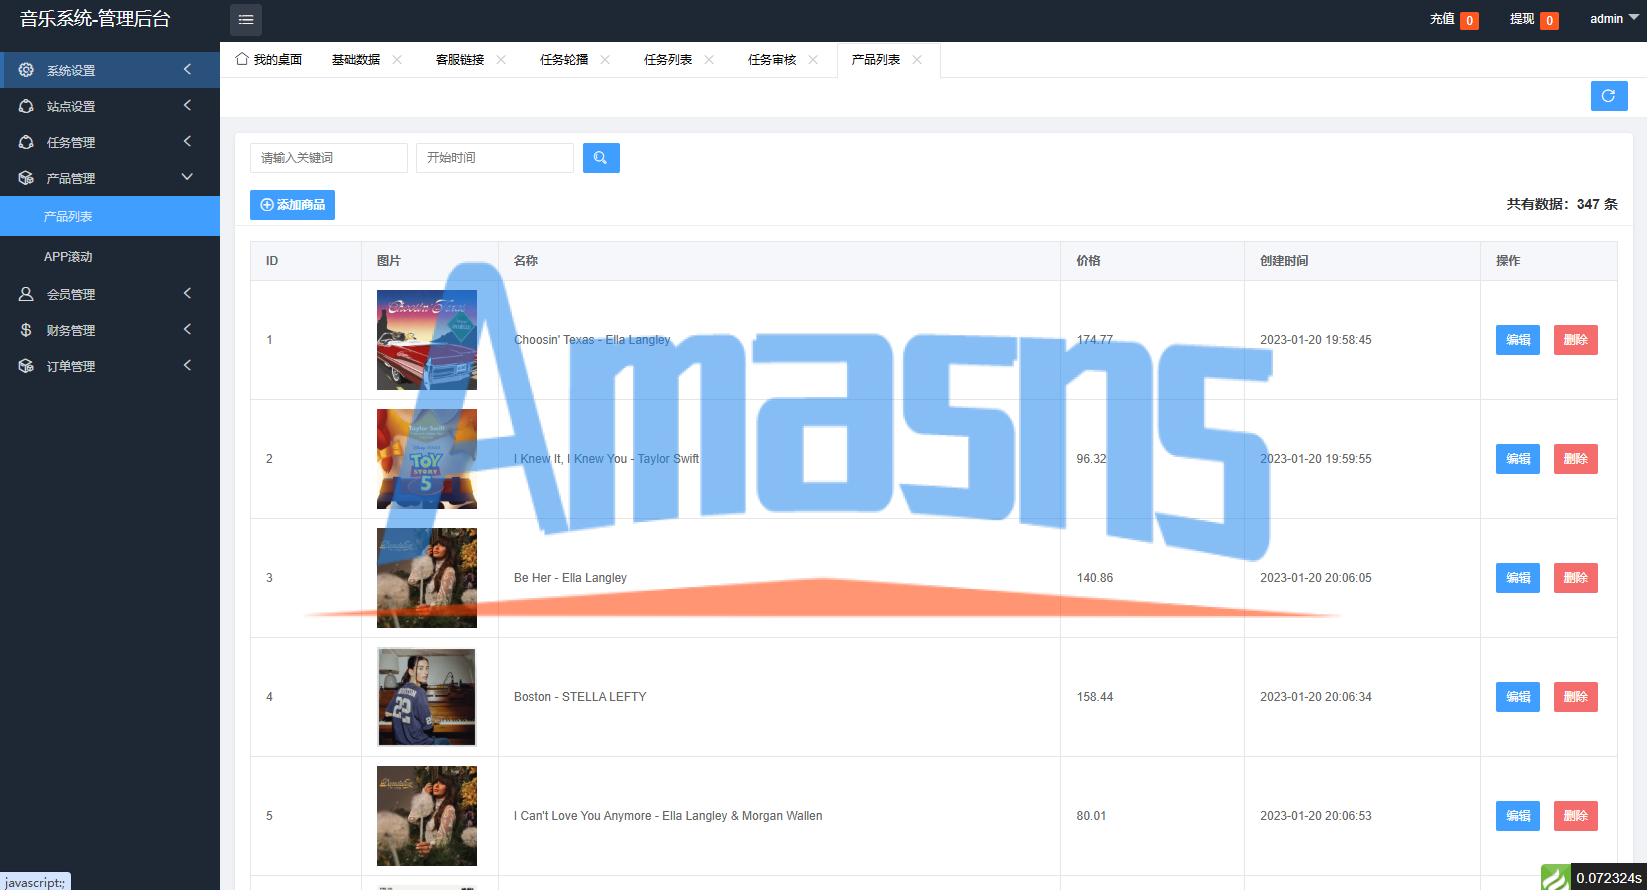
Task: Close the 任务列表 tab
Action: pos(709,60)
